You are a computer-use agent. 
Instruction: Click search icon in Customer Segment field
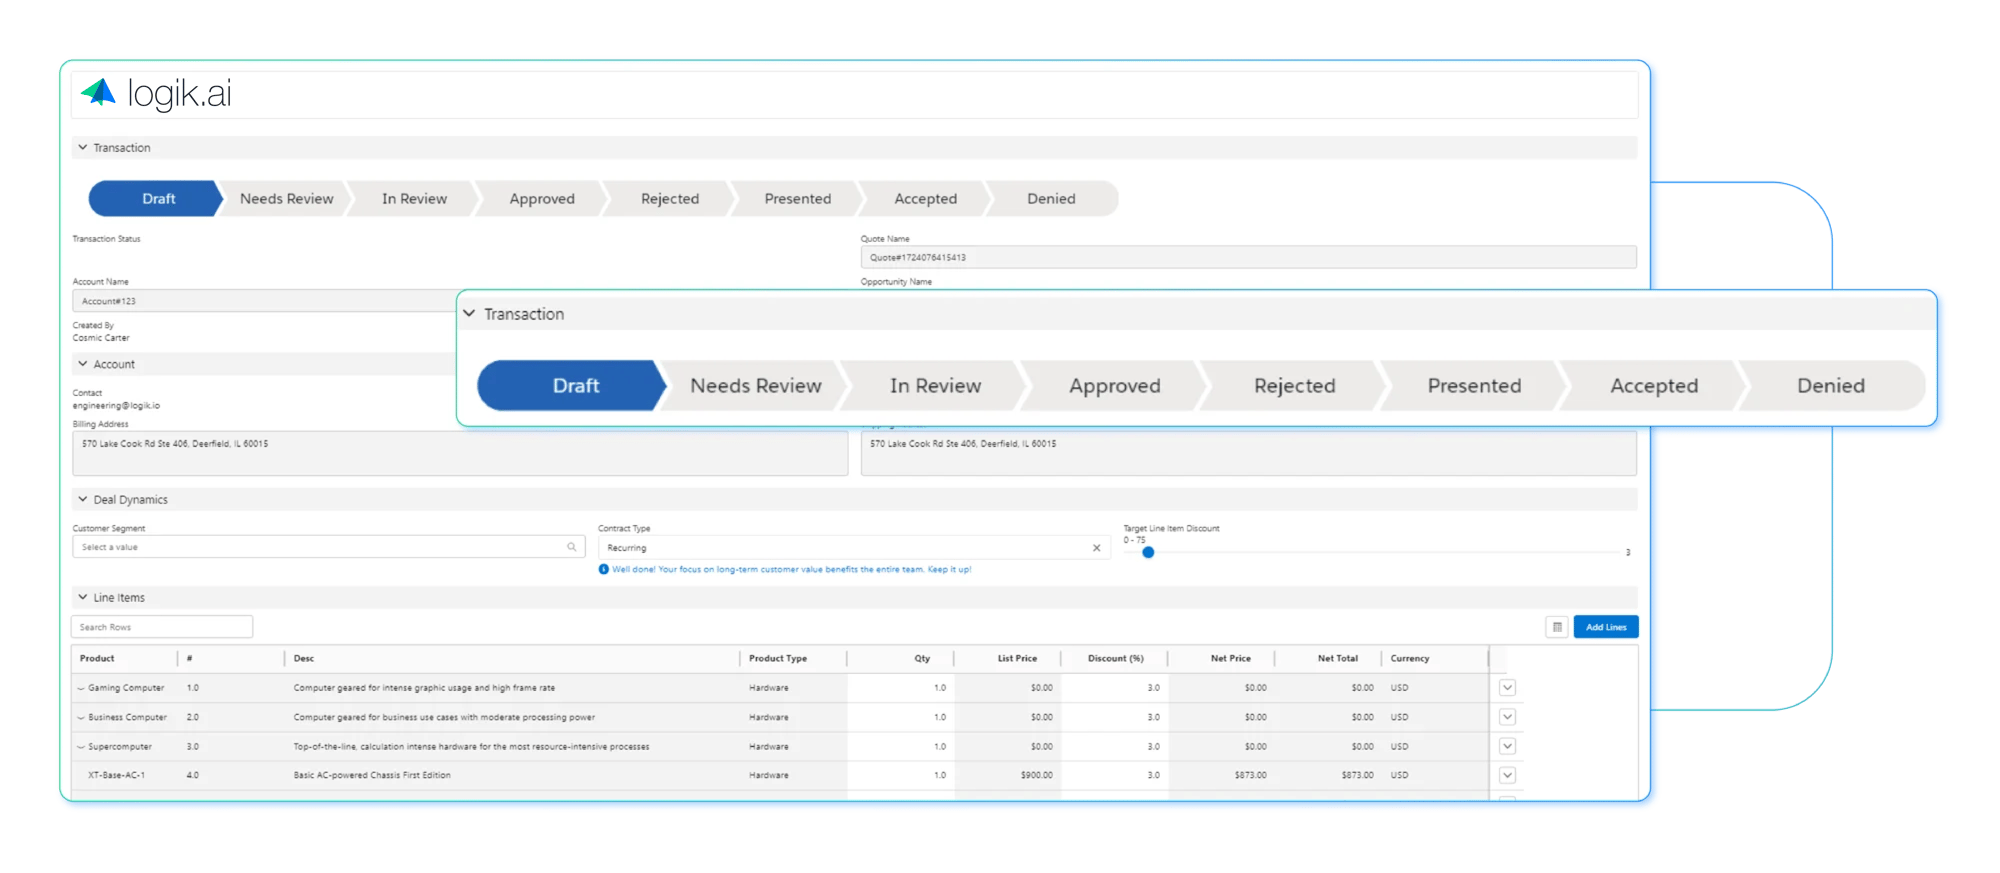[572, 547]
